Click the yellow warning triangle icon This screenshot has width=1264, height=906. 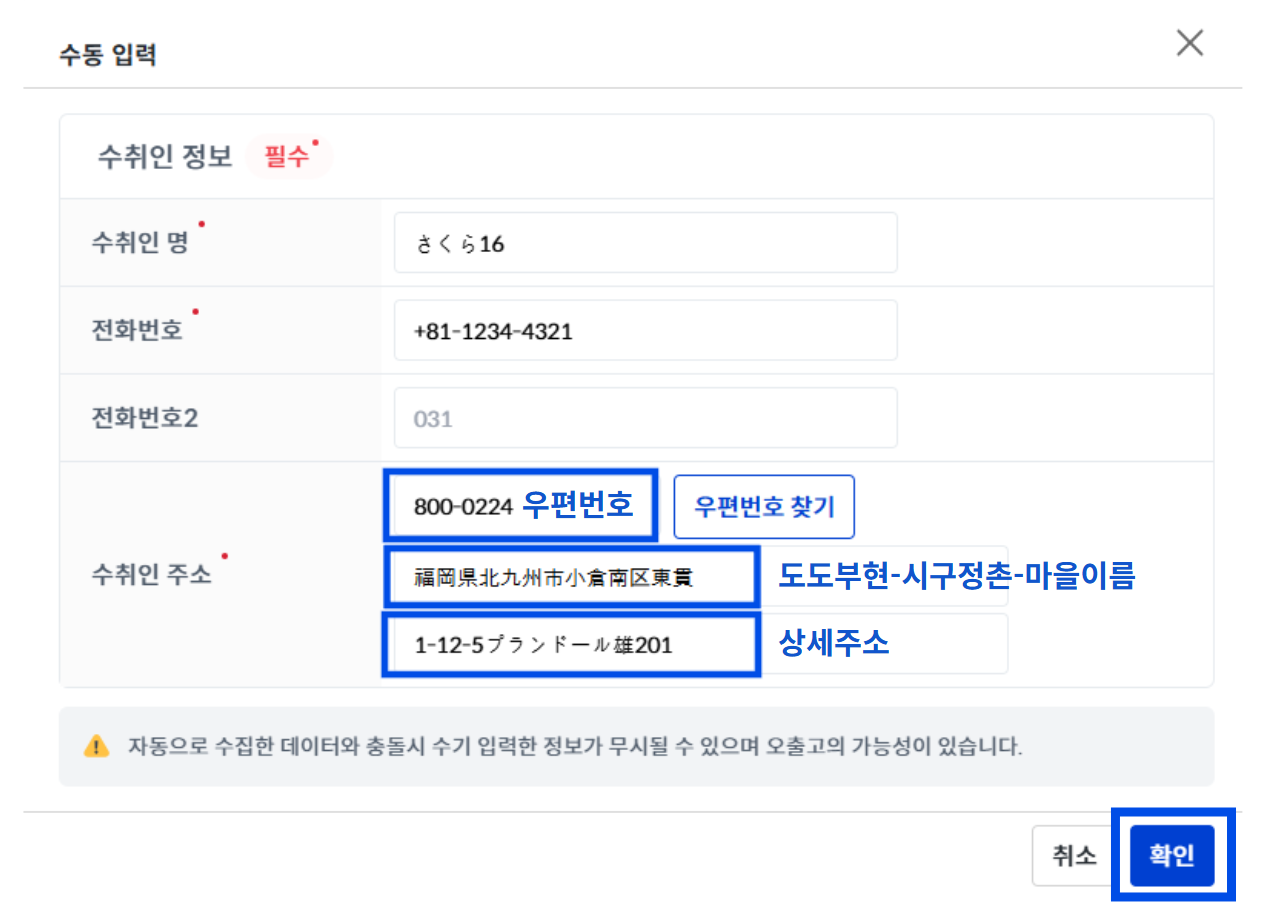pyautogui.click(x=96, y=746)
